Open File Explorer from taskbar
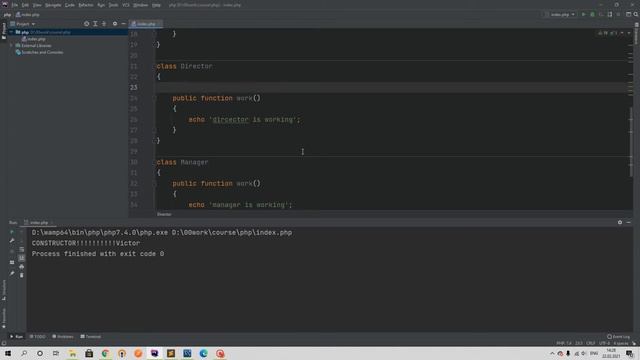640x360 pixels. click(x=72, y=353)
